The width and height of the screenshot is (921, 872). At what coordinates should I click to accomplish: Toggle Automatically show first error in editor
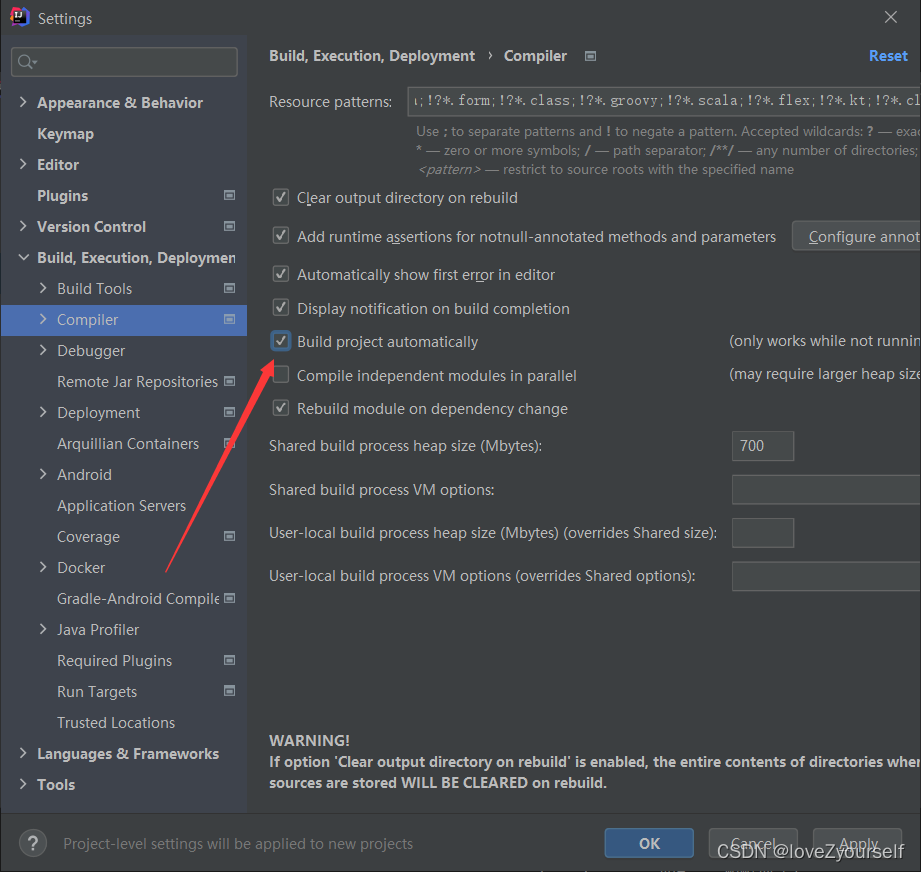coord(281,274)
